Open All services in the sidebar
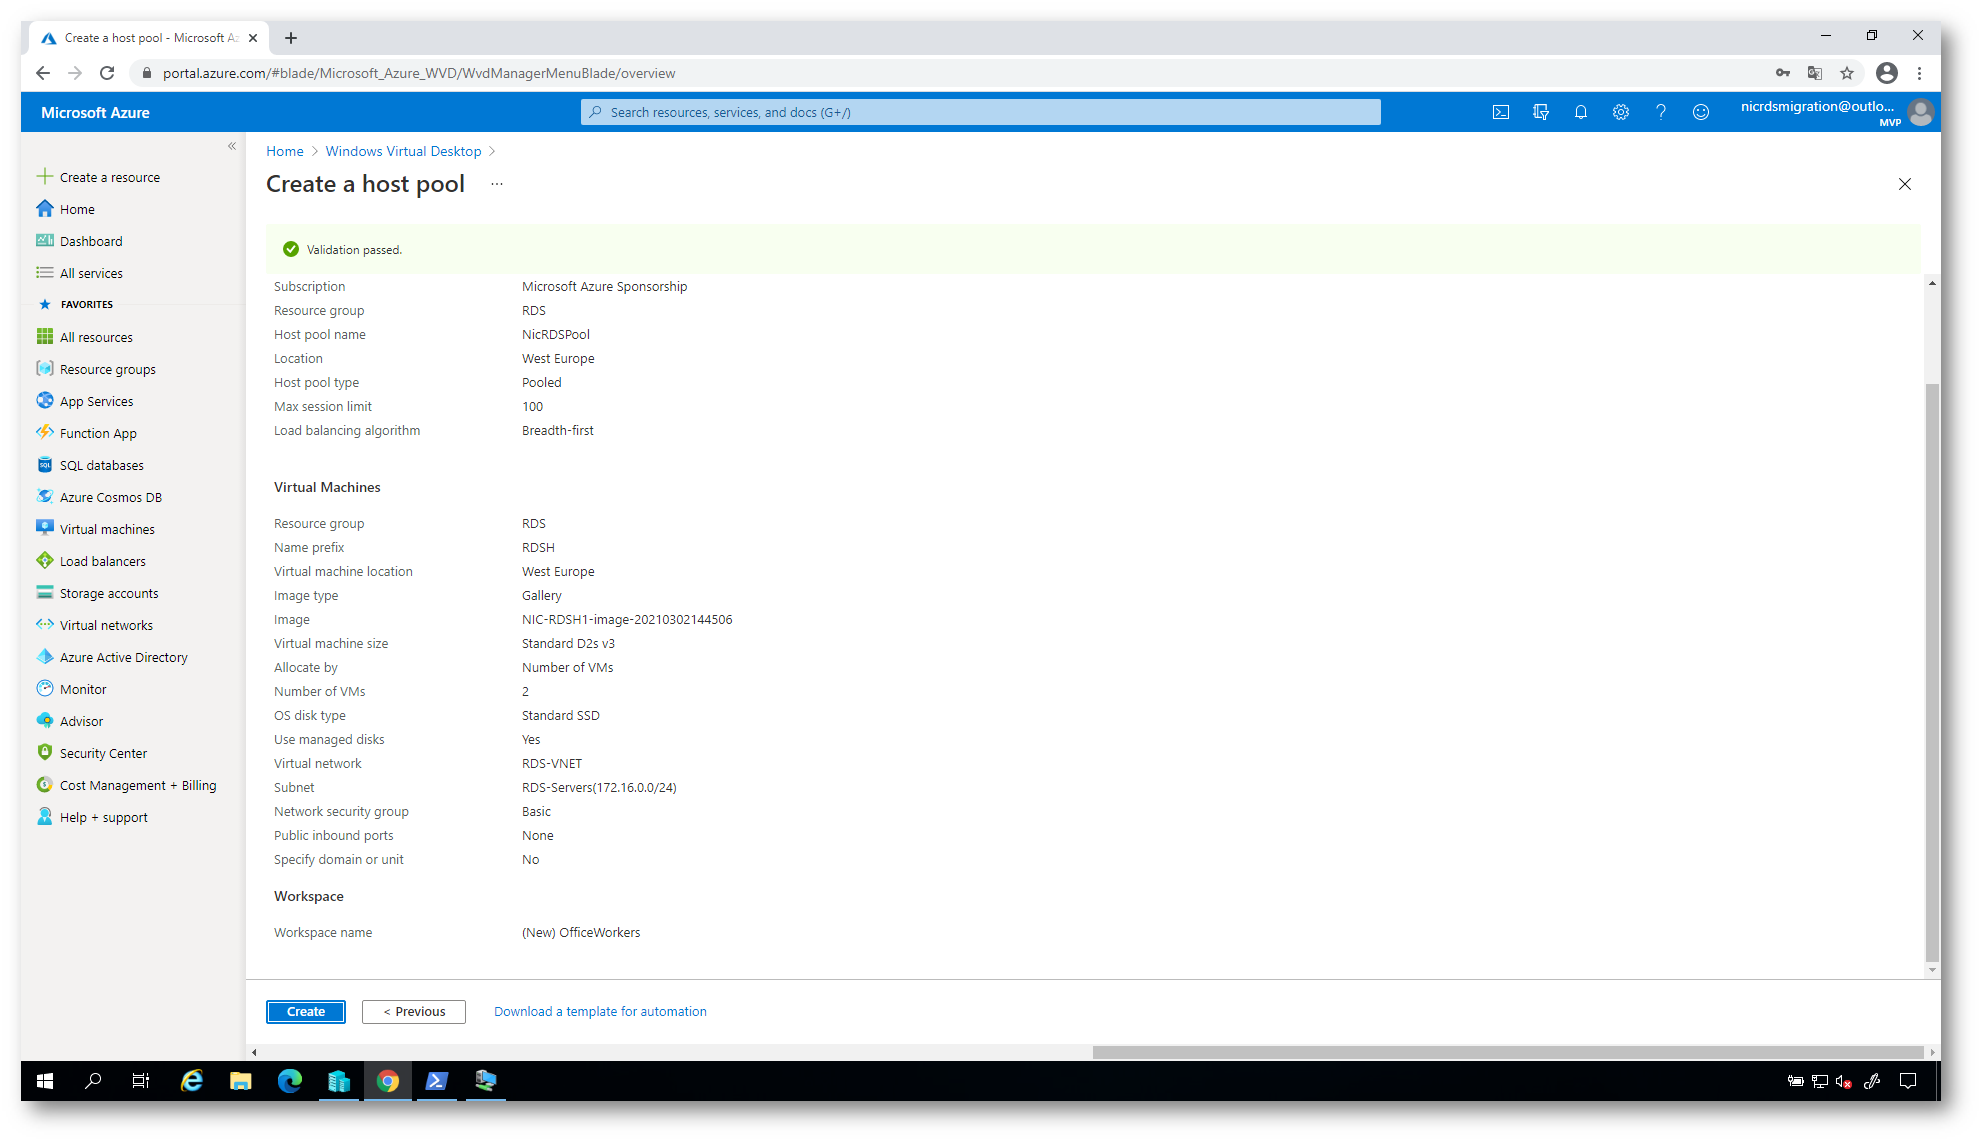 (x=91, y=273)
